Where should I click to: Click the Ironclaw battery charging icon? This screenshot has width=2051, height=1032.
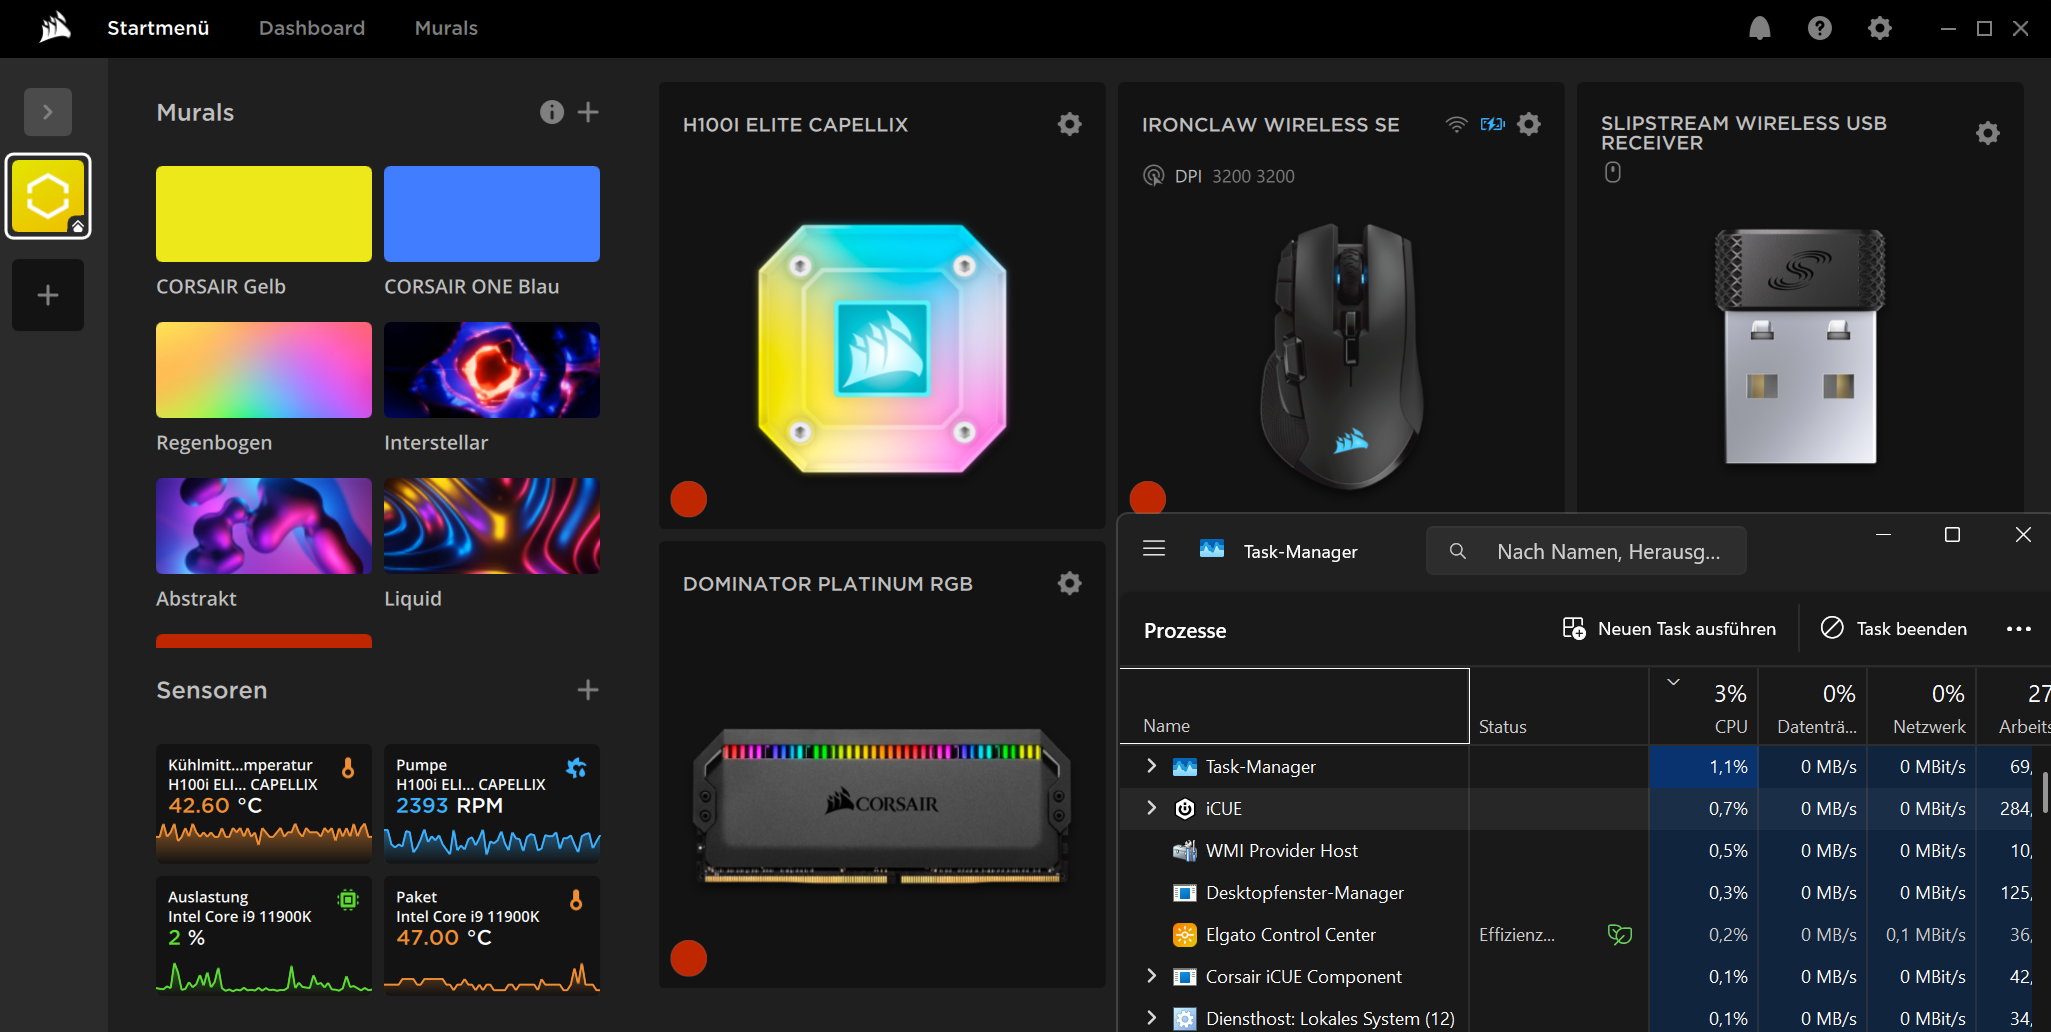(x=1493, y=124)
